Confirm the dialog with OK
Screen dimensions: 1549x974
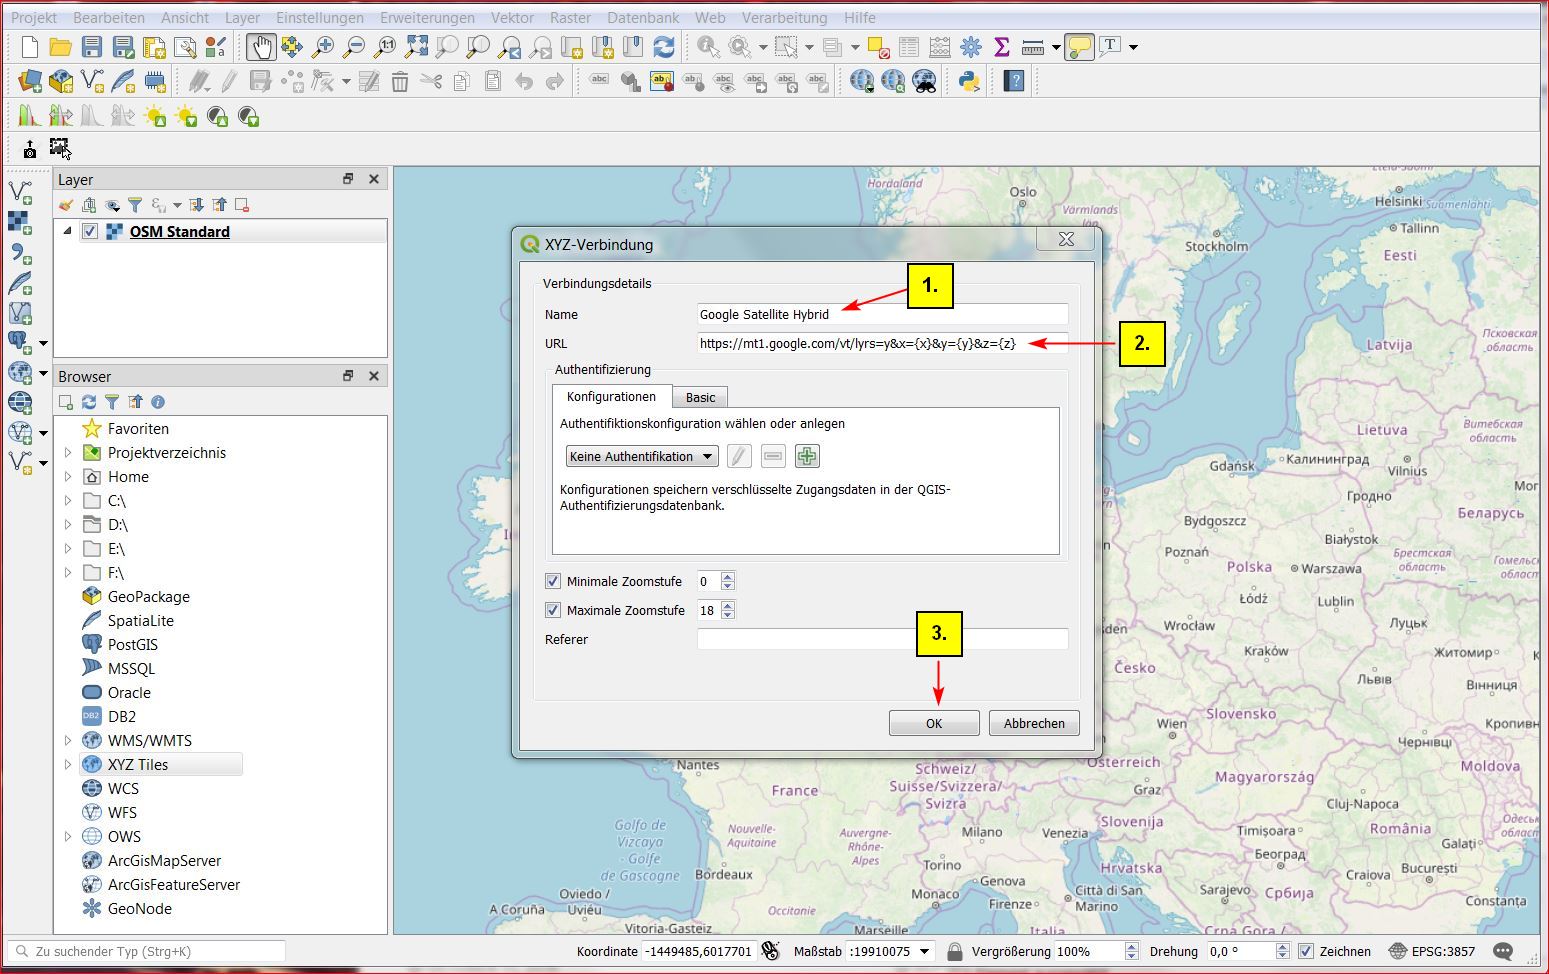pos(933,723)
